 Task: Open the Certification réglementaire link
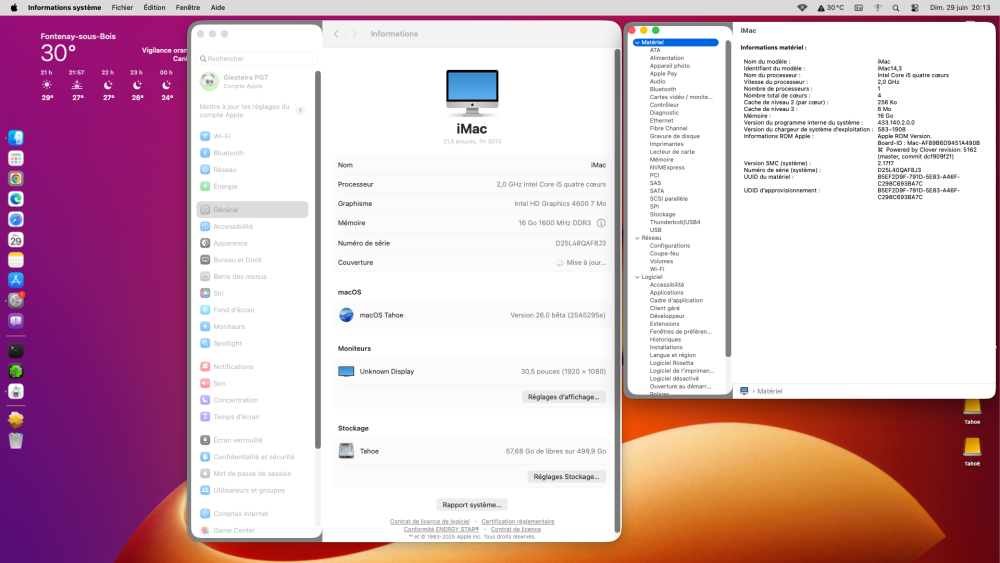pyautogui.click(x=518, y=522)
